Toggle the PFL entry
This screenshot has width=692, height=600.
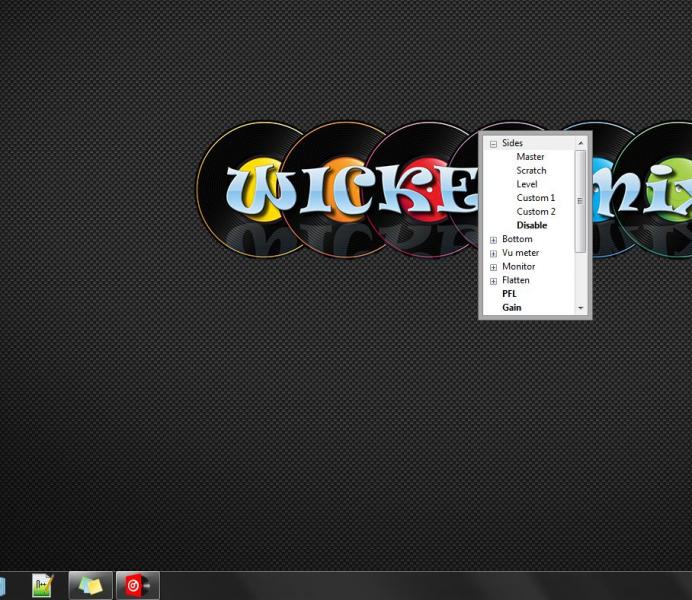click(x=509, y=294)
